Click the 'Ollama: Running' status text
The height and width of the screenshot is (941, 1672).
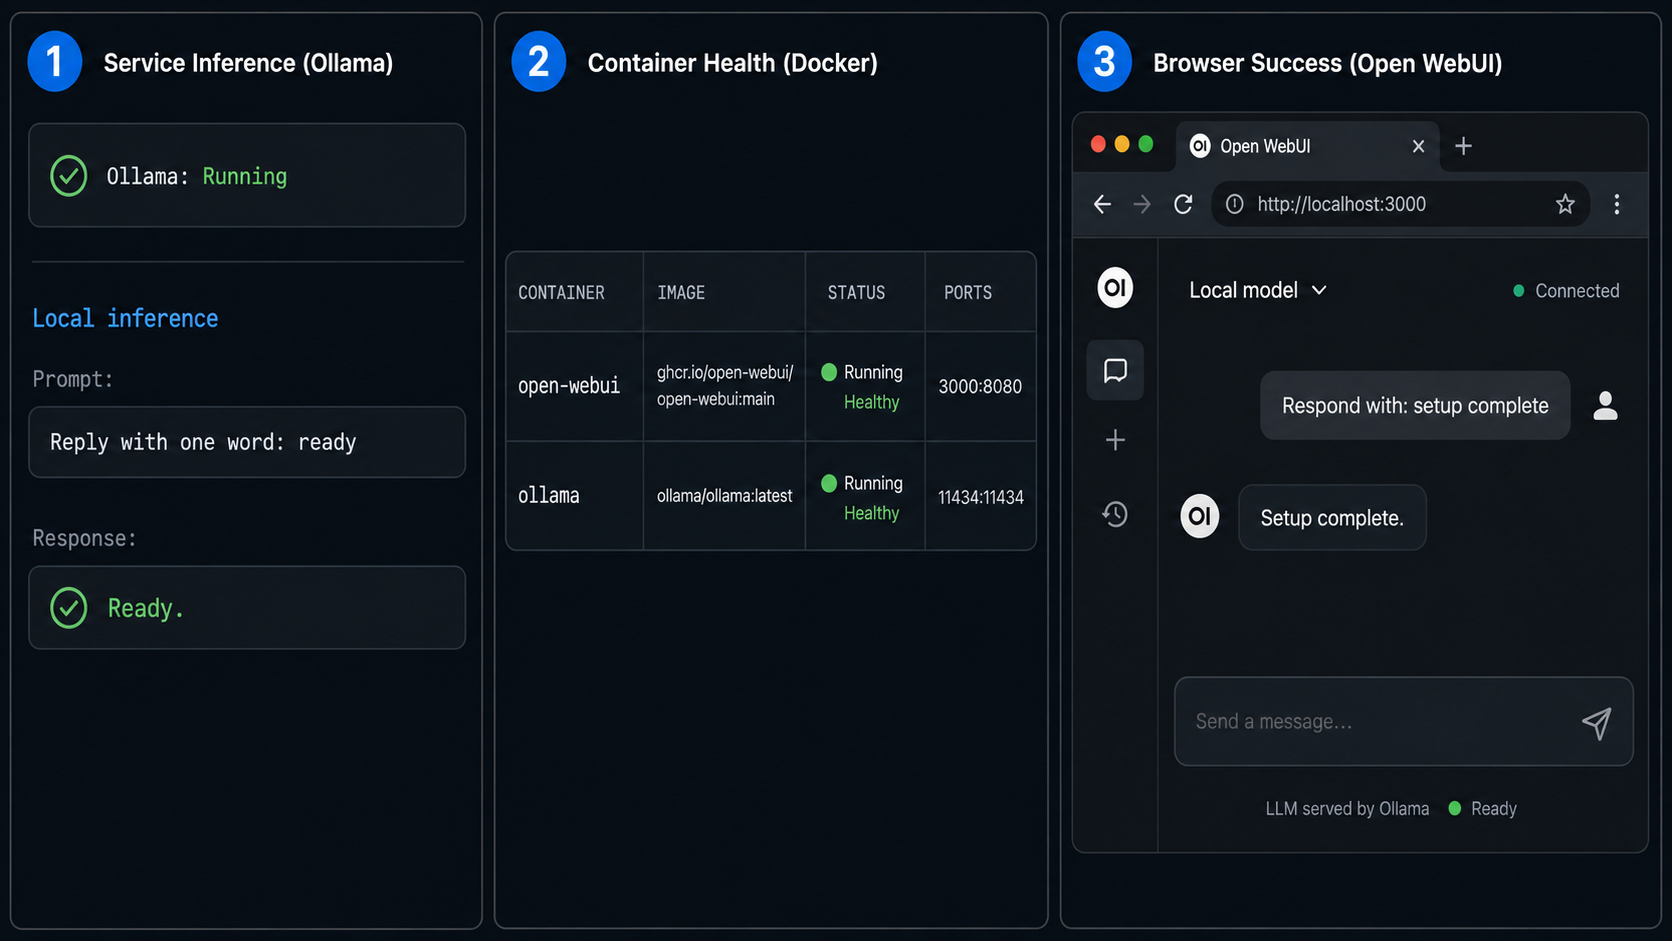(197, 176)
